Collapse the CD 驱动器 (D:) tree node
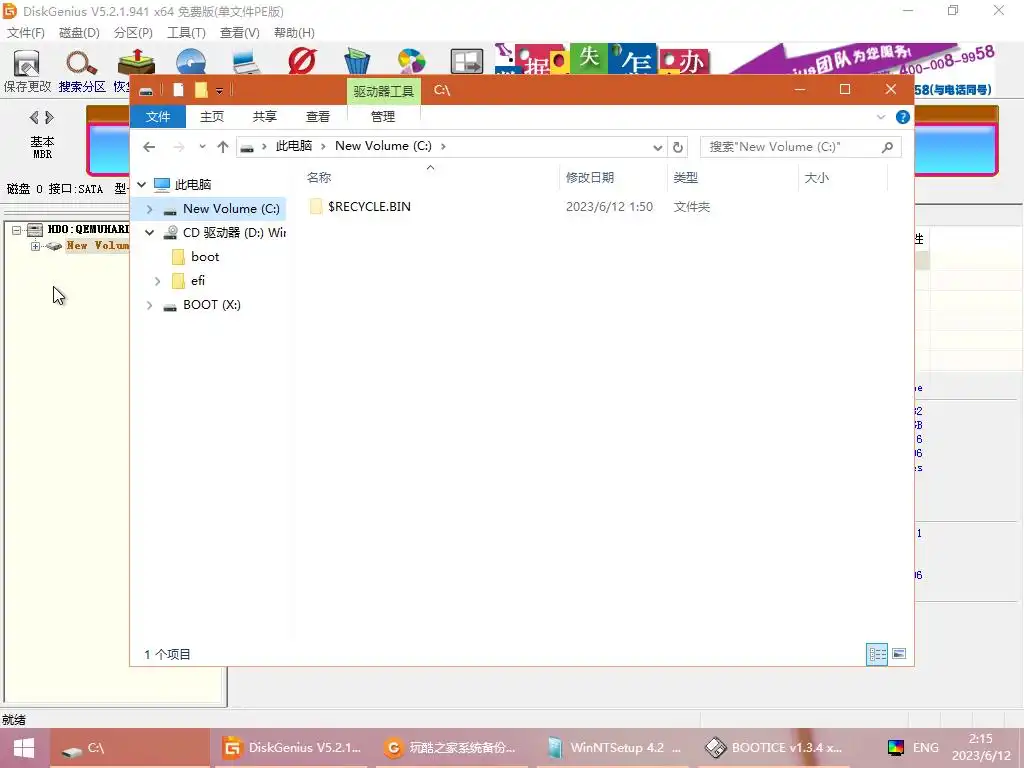The image size is (1024, 768). [150, 232]
